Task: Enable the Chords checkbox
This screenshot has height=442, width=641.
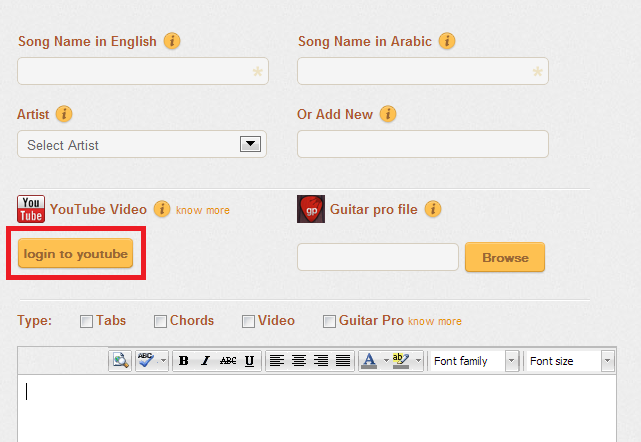Action: (x=160, y=321)
